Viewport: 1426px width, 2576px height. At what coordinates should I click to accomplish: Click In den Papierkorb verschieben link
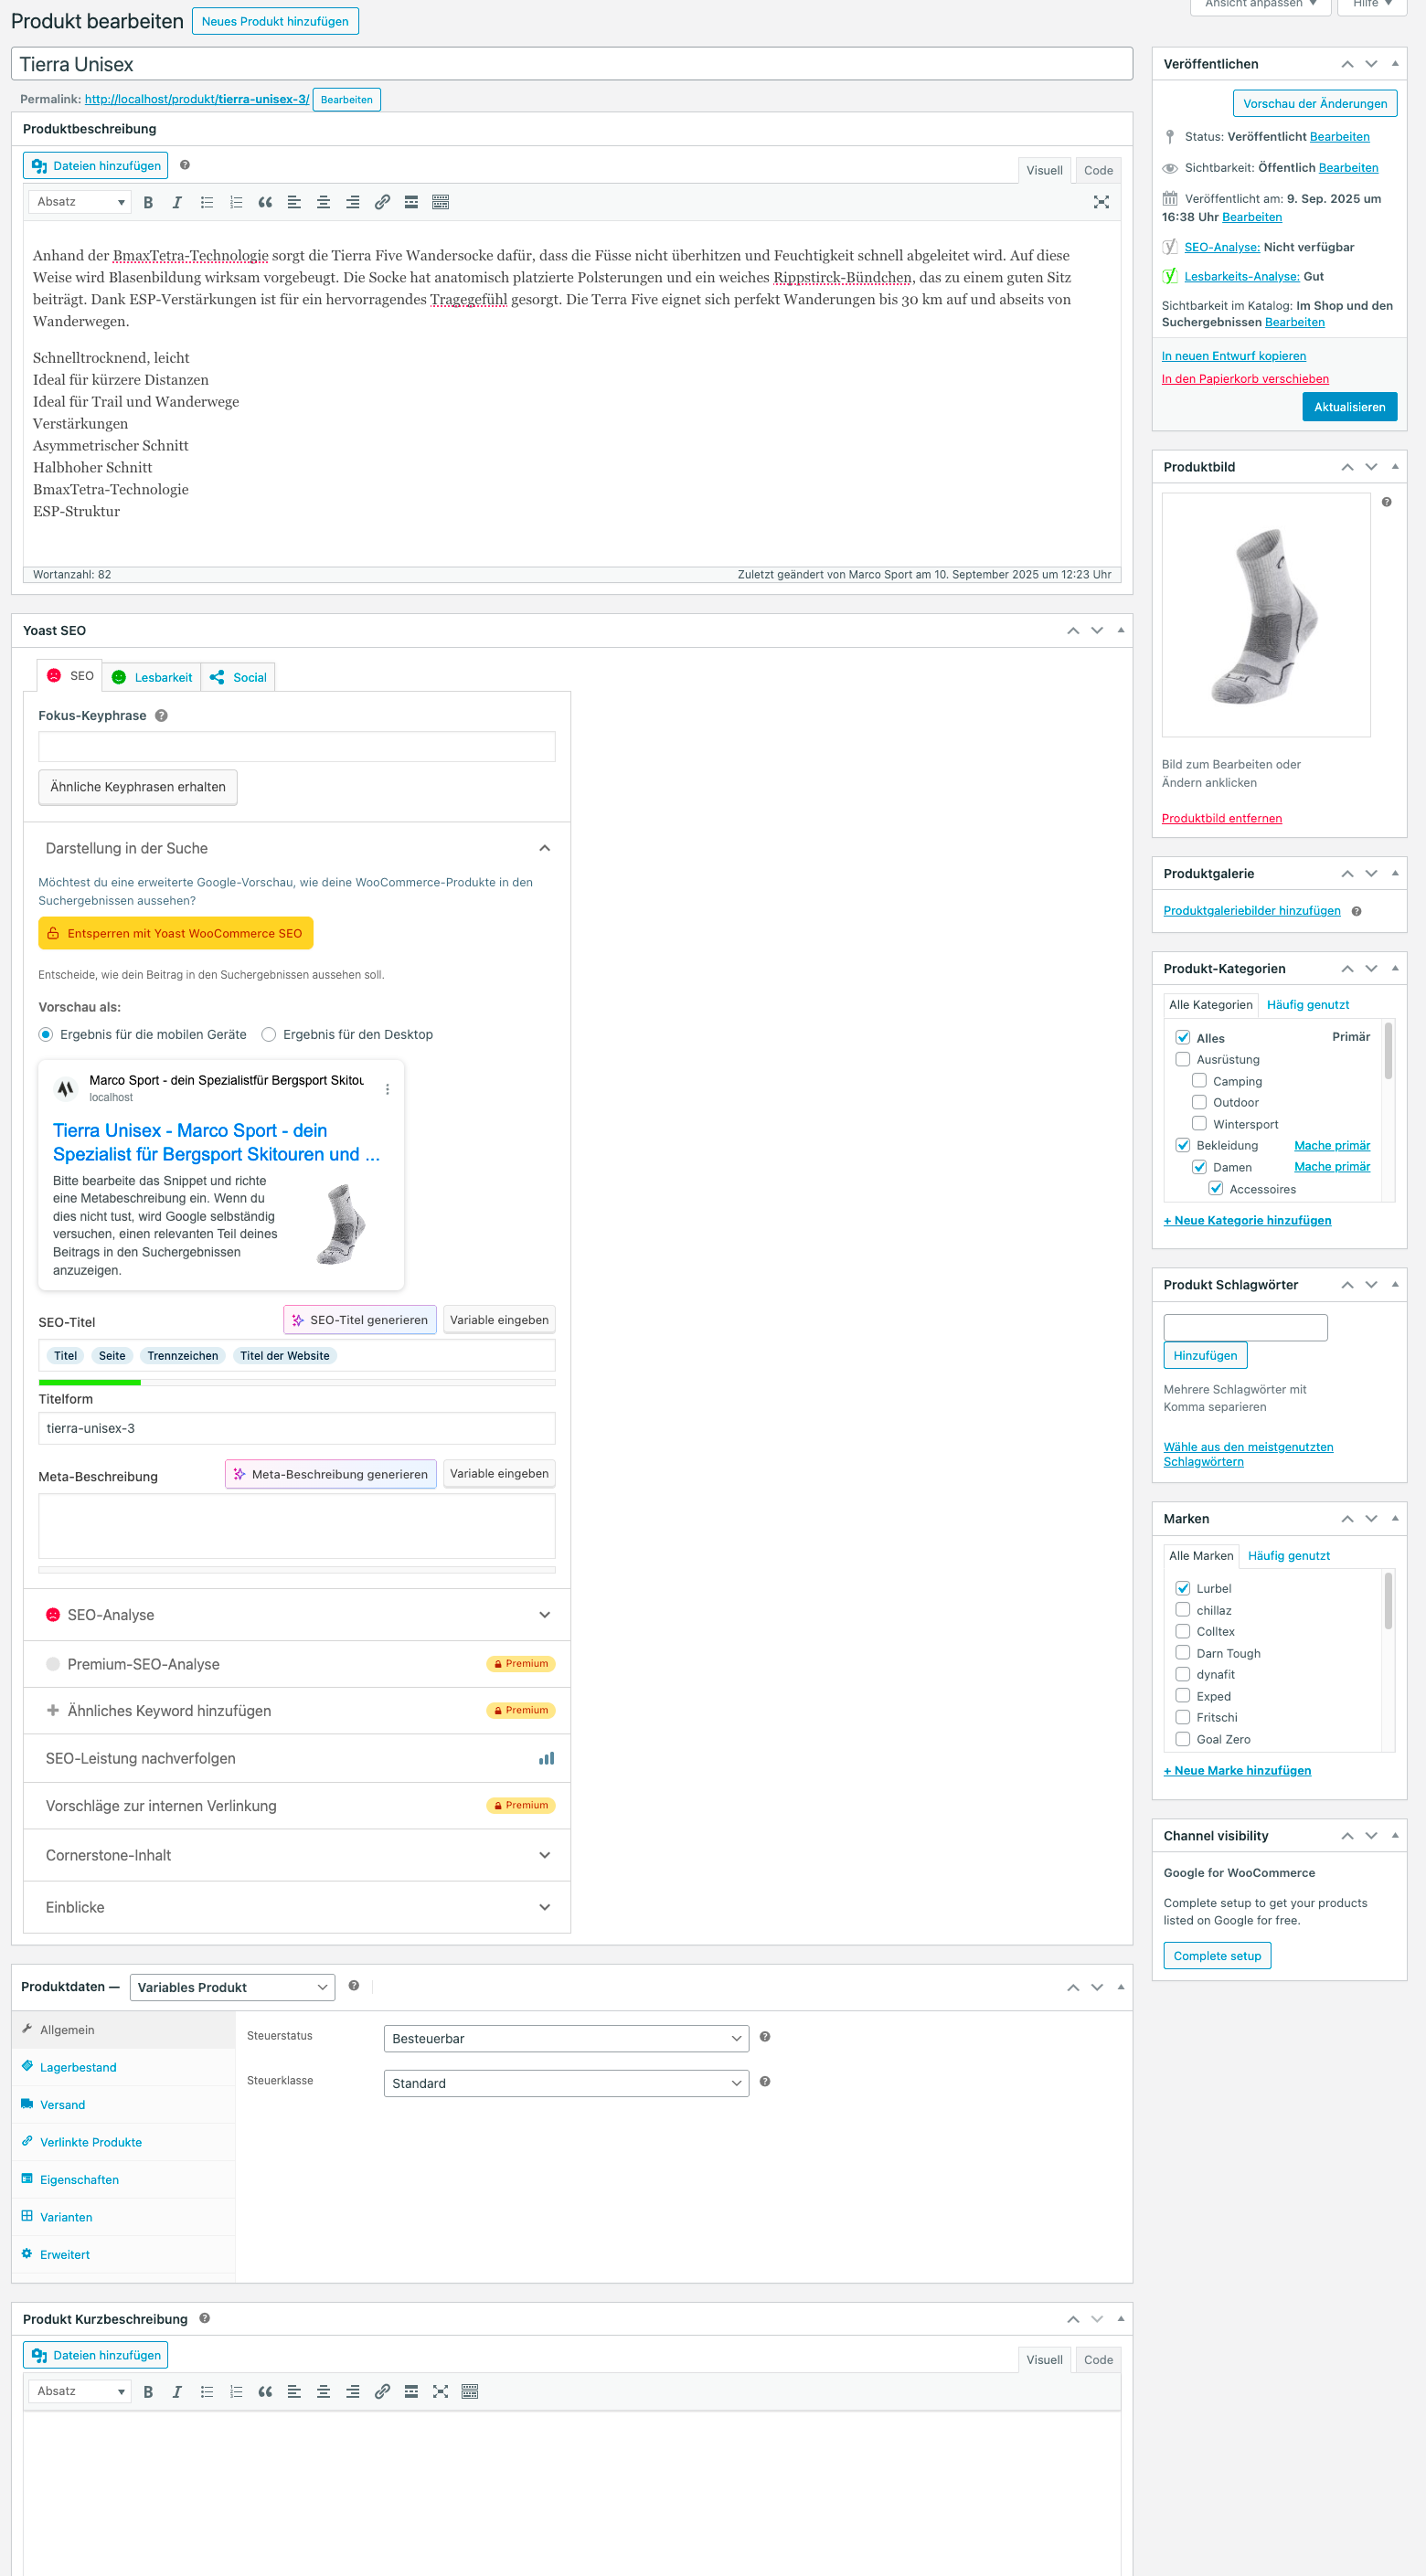[x=1245, y=379]
